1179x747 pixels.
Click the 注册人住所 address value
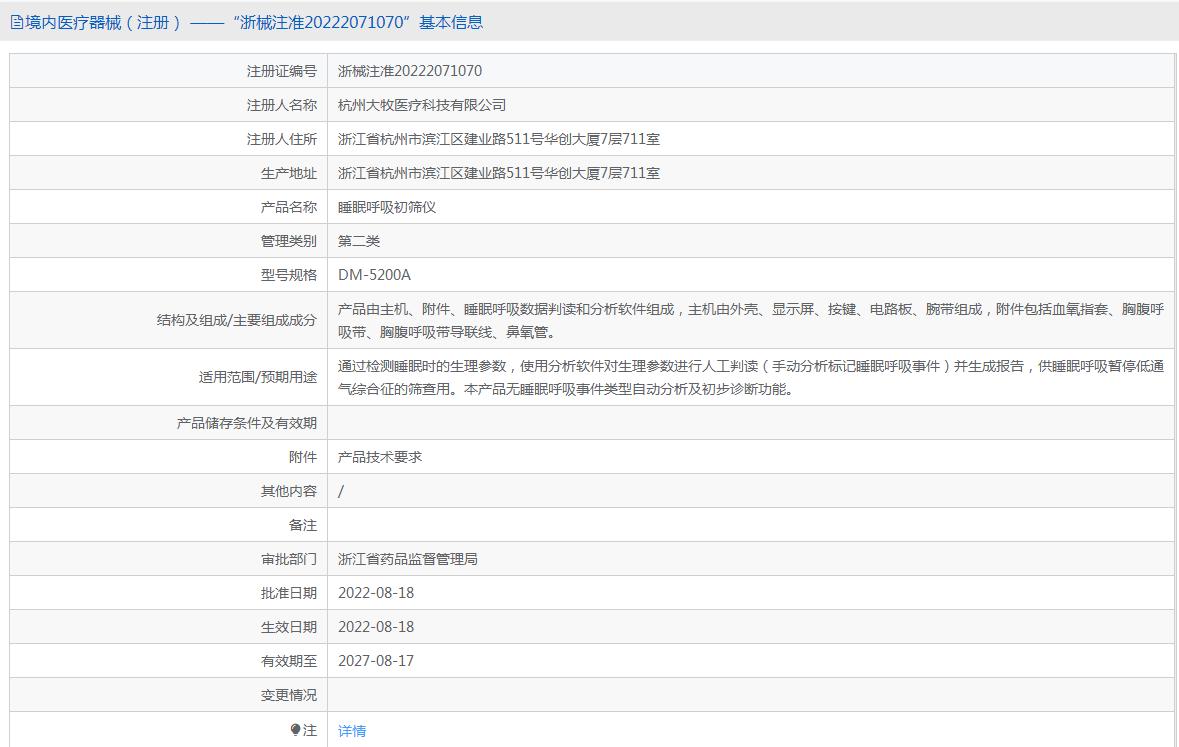pyautogui.click(x=499, y=139)
